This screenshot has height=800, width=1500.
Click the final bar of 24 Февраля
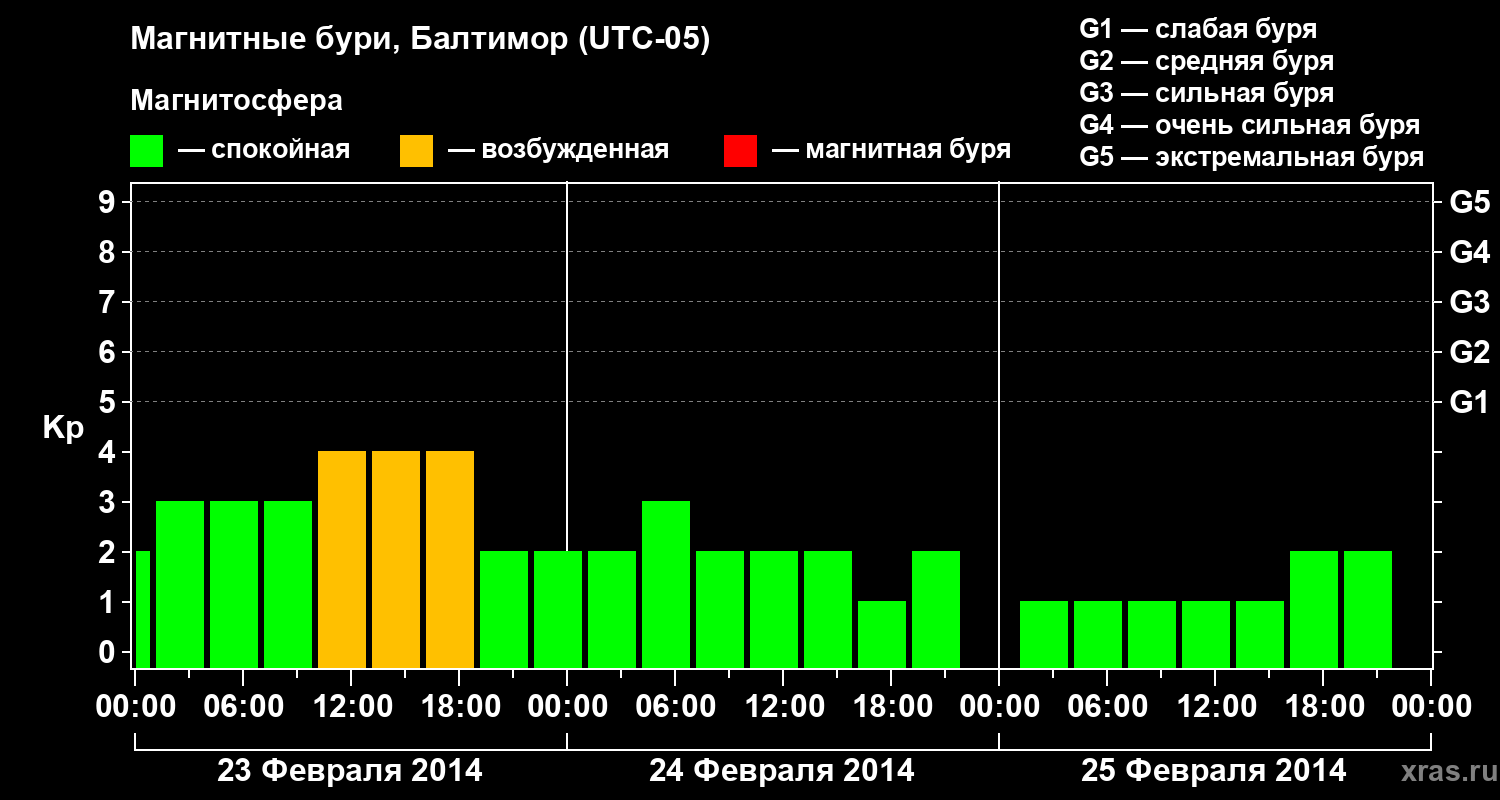pos(936,609)
